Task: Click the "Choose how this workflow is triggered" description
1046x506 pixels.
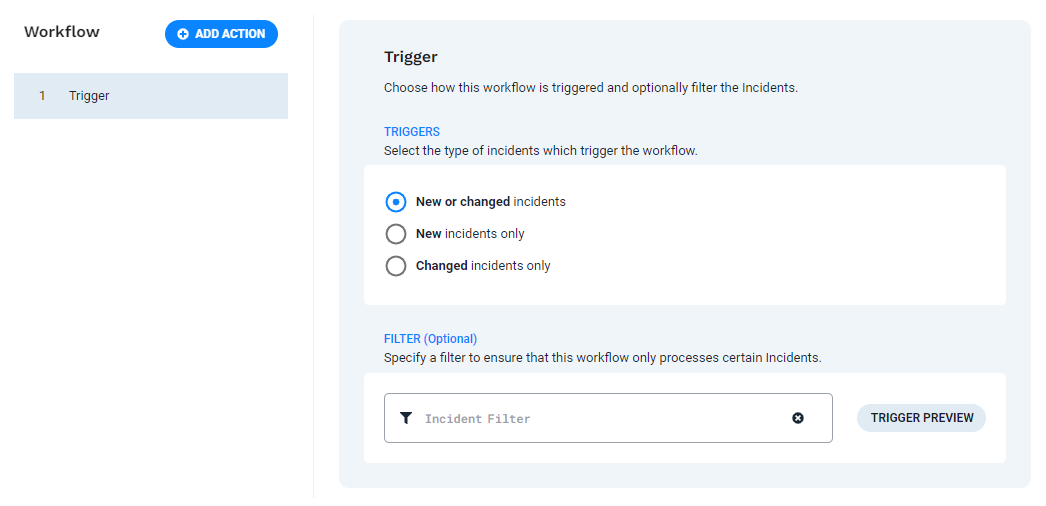Action: [590, 88]
